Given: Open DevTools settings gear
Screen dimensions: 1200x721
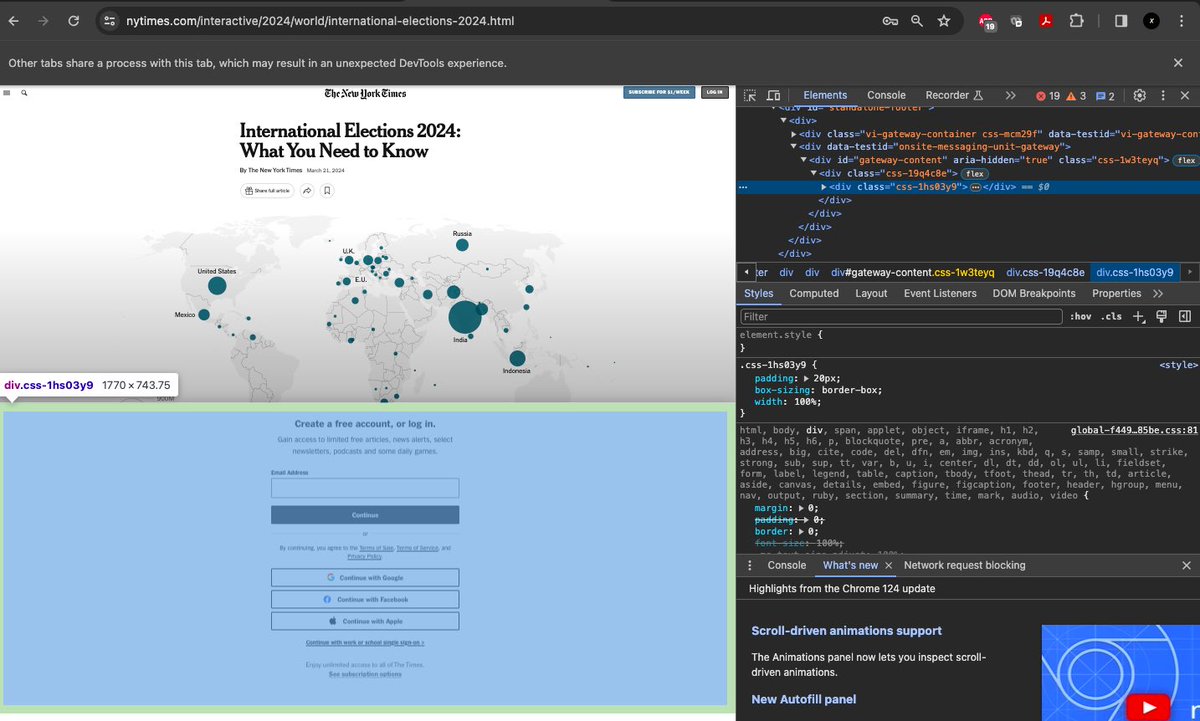Looking at the screenshot, I should click(1139, 95).
